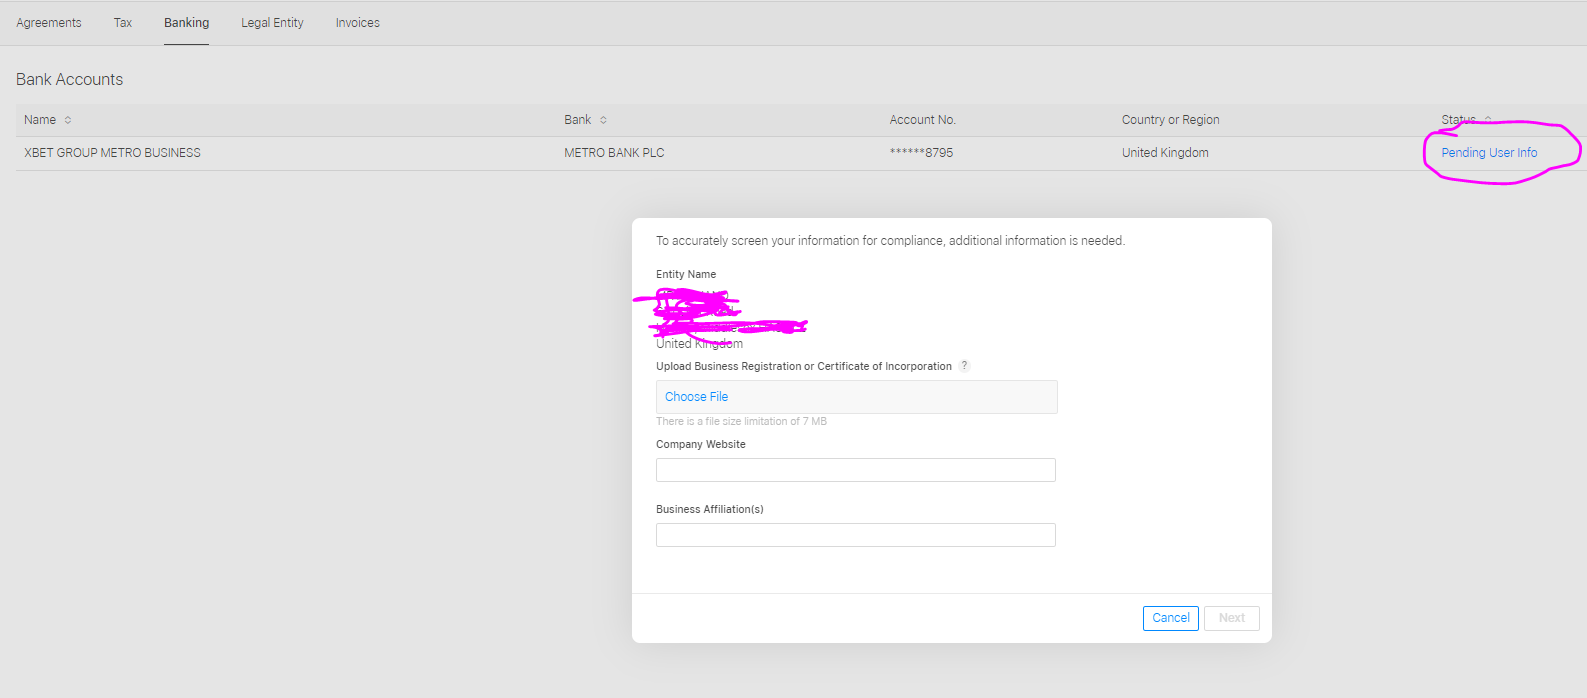Click Choose File to upload certificate
Image resolution: width=1587 pixels, height=698 pixels.
[696, 397]
